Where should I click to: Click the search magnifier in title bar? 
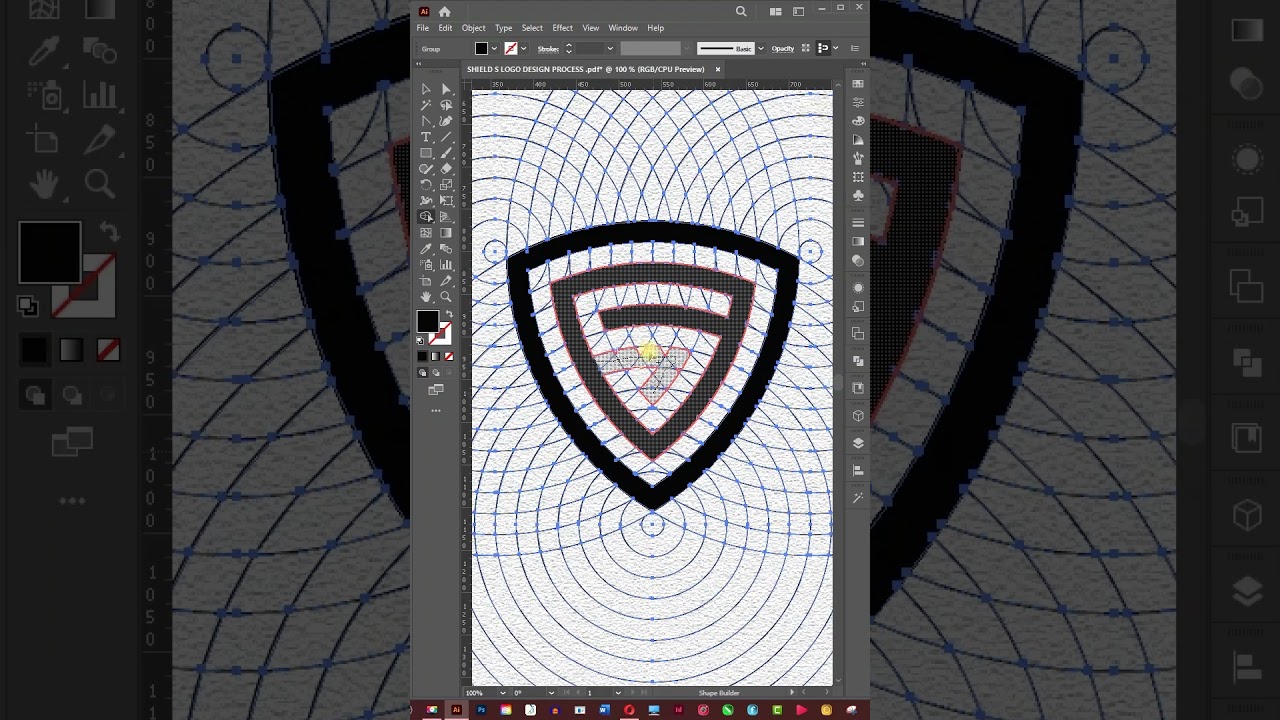pos(741,11)
